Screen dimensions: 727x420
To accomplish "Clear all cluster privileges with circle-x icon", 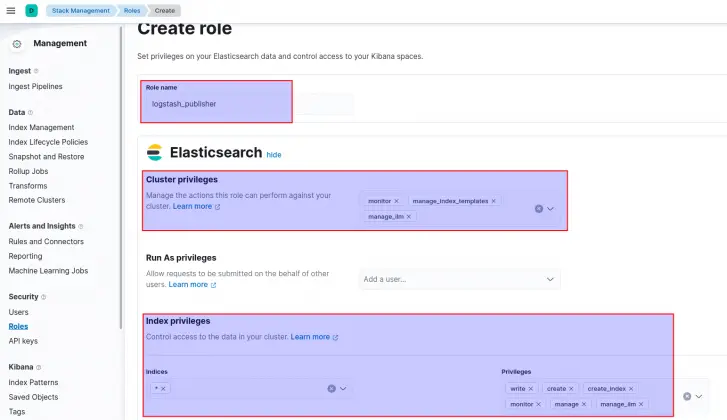I will pos(539,209).
